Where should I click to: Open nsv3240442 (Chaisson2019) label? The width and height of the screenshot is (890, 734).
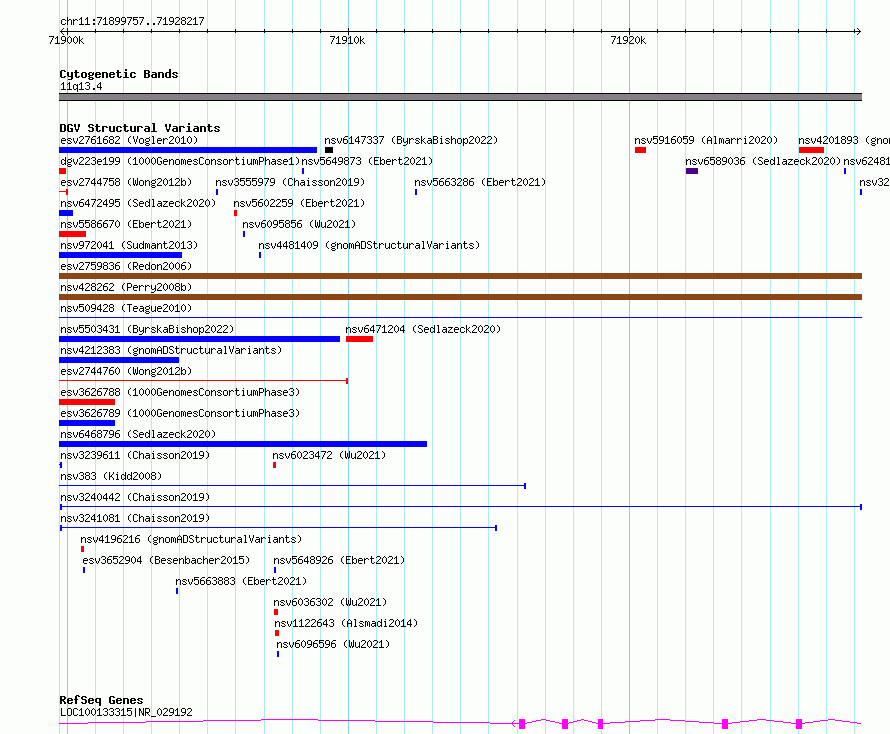(x=135, y=497)
